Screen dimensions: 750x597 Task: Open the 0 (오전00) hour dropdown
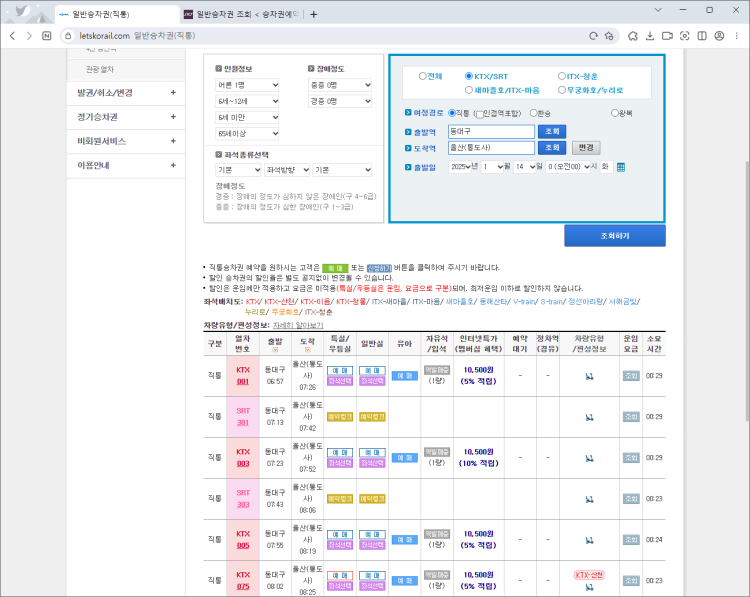point(569,167)
